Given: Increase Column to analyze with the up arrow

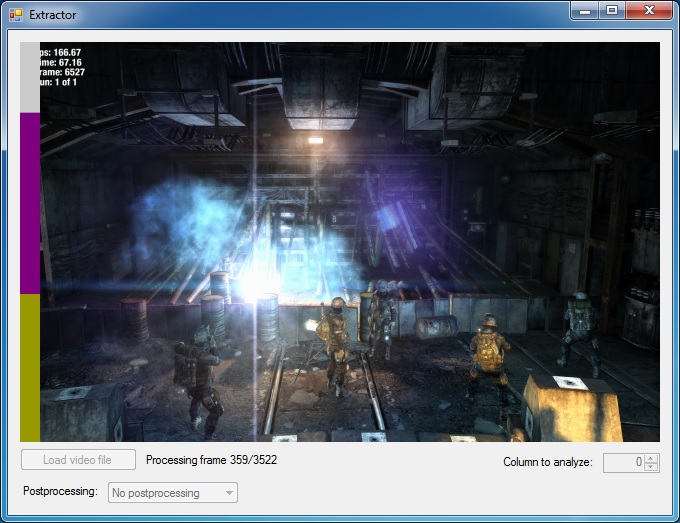Looking at the screenshot, I should (x=651, y=458).
